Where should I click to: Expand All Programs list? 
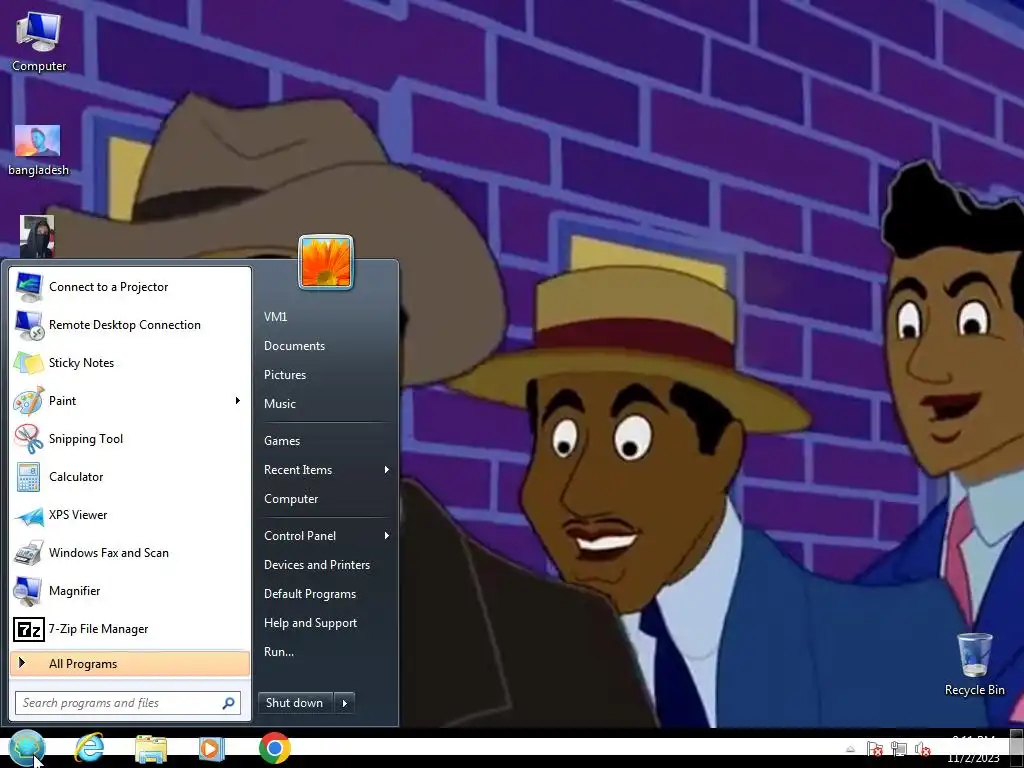pyautogui.click(x=129, y=664)
